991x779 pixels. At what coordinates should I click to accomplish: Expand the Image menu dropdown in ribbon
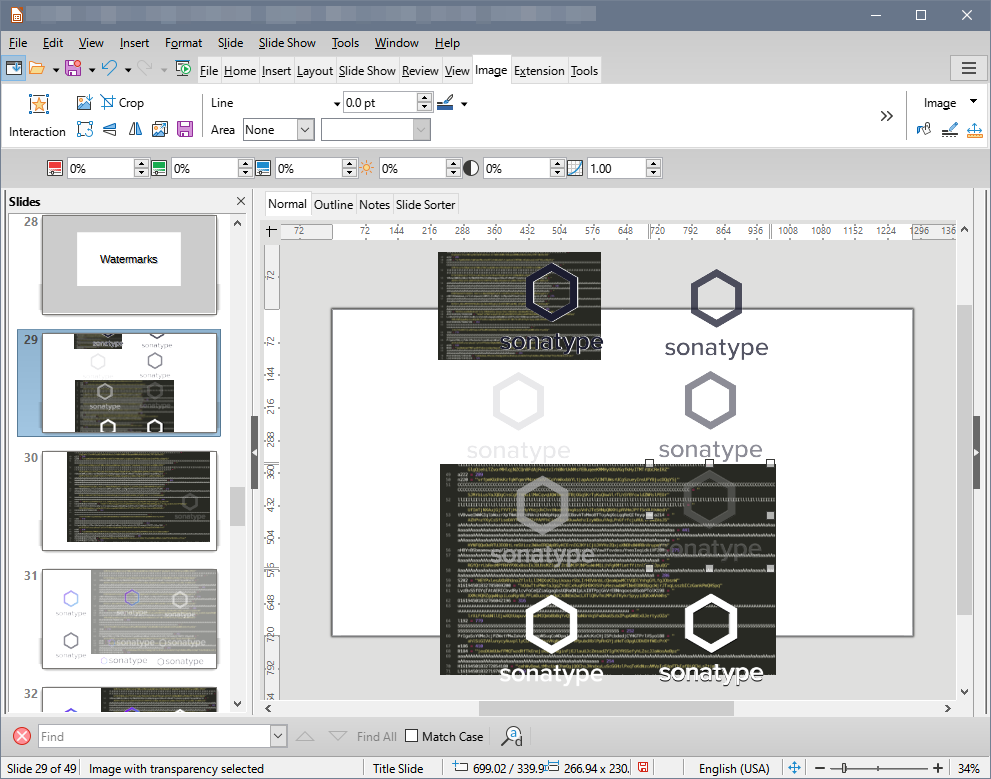[973, 102]
